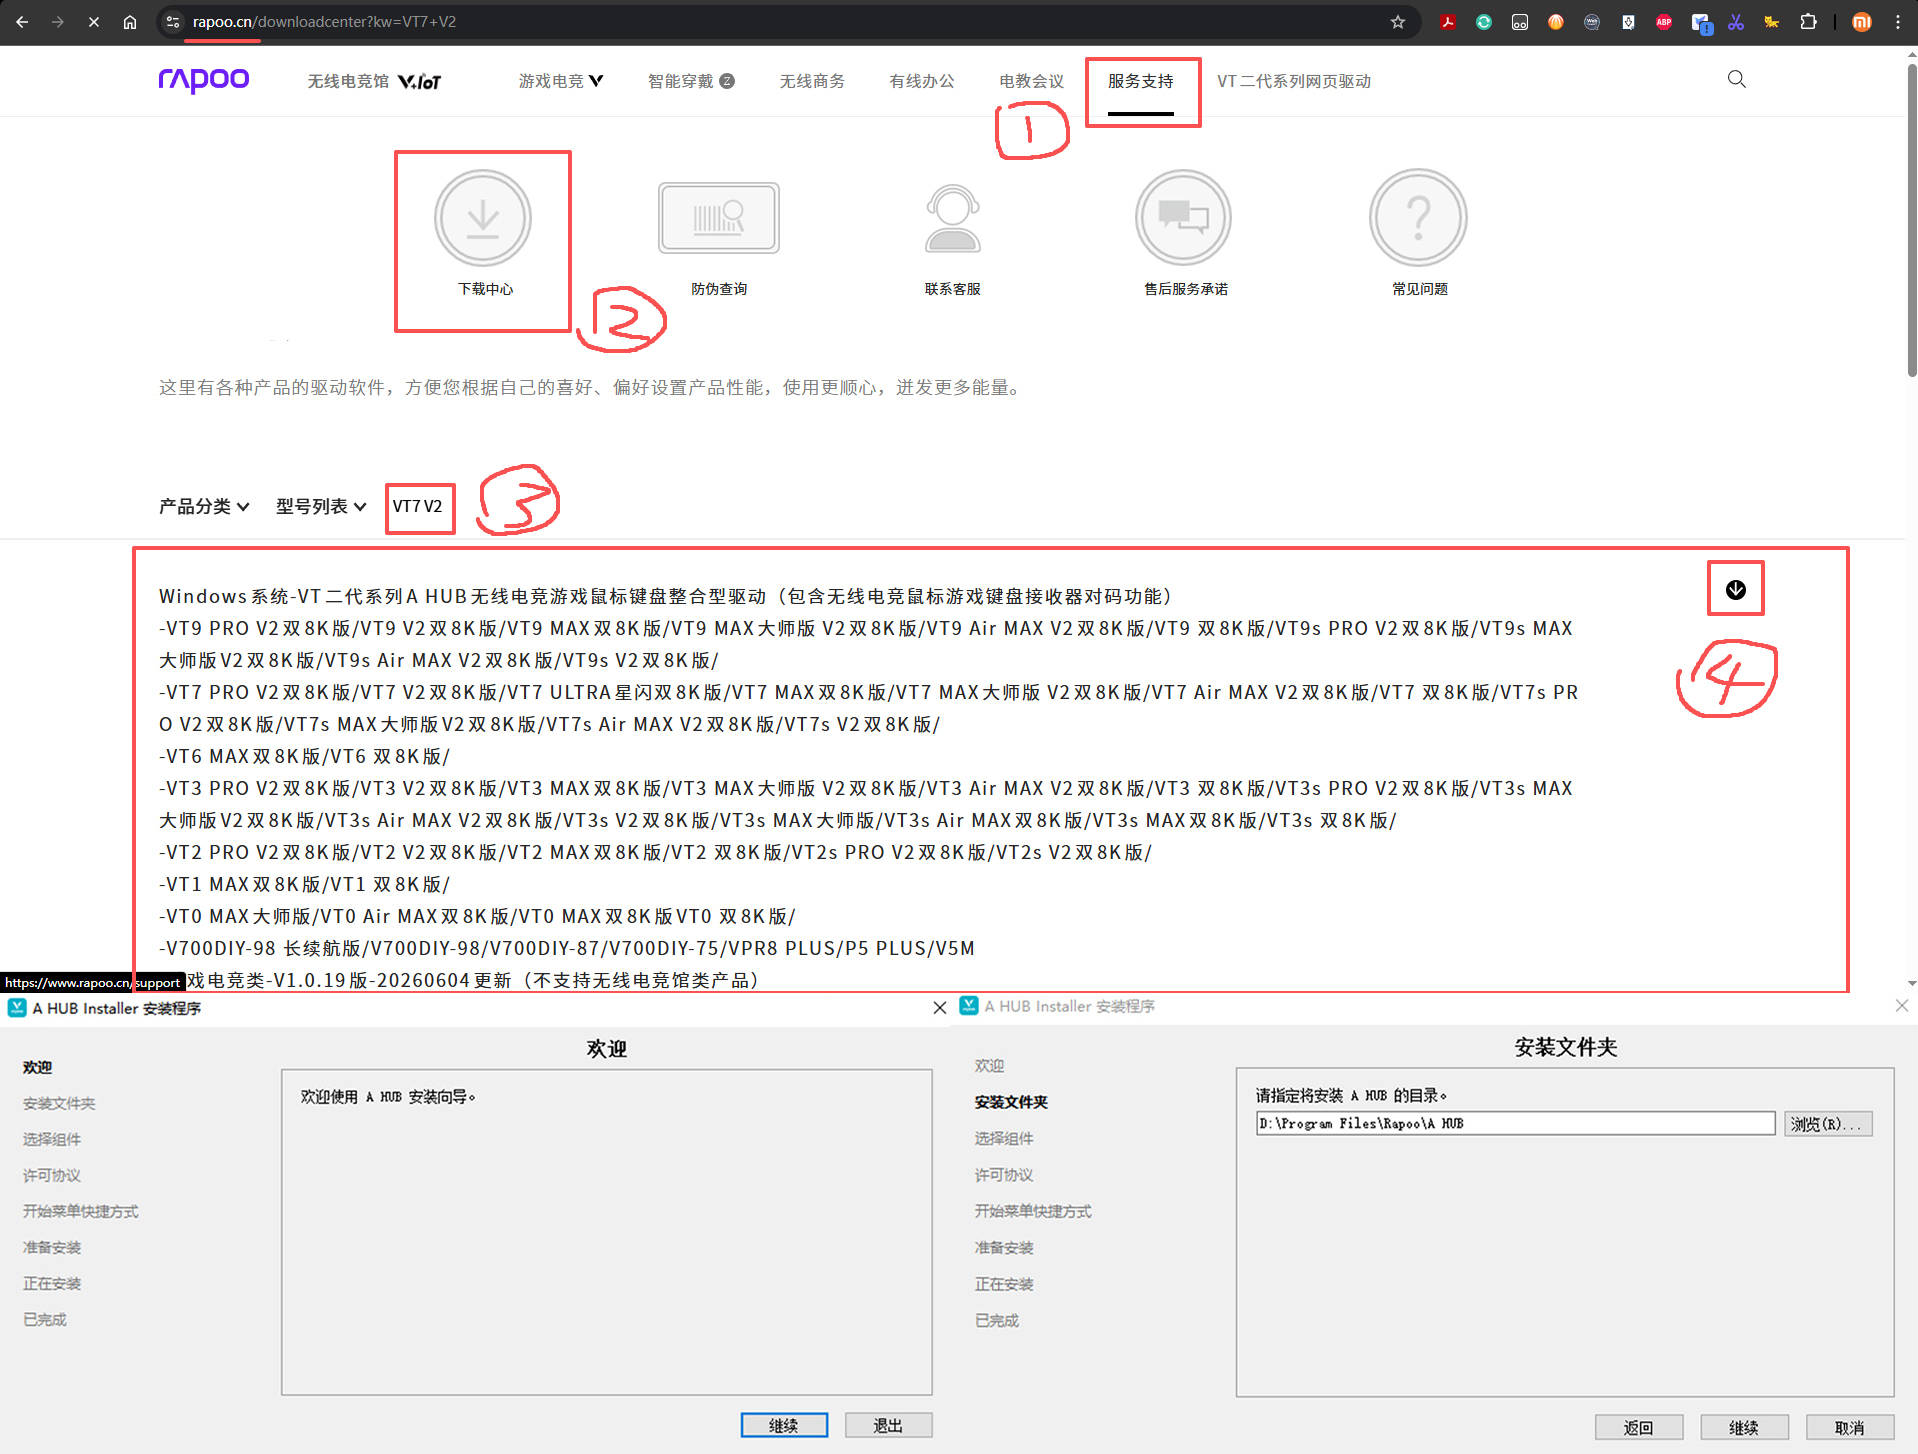Click 开始菜单快捷方式 step in the welcome installer

81,1211
